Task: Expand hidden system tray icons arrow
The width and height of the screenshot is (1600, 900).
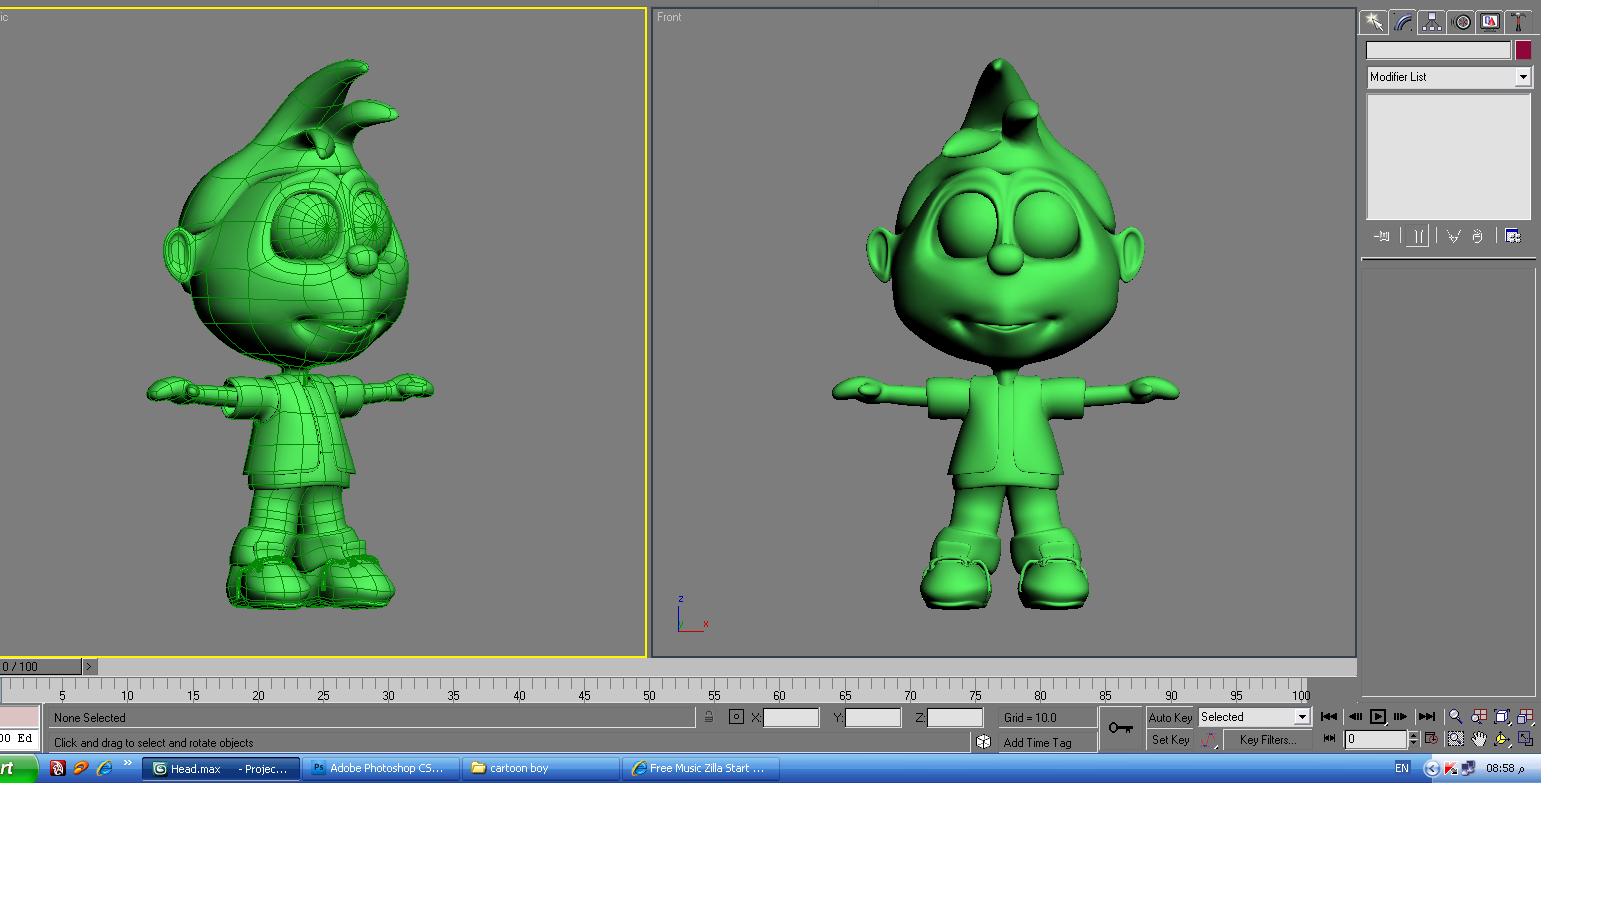Action: [x=1432, y=768]
